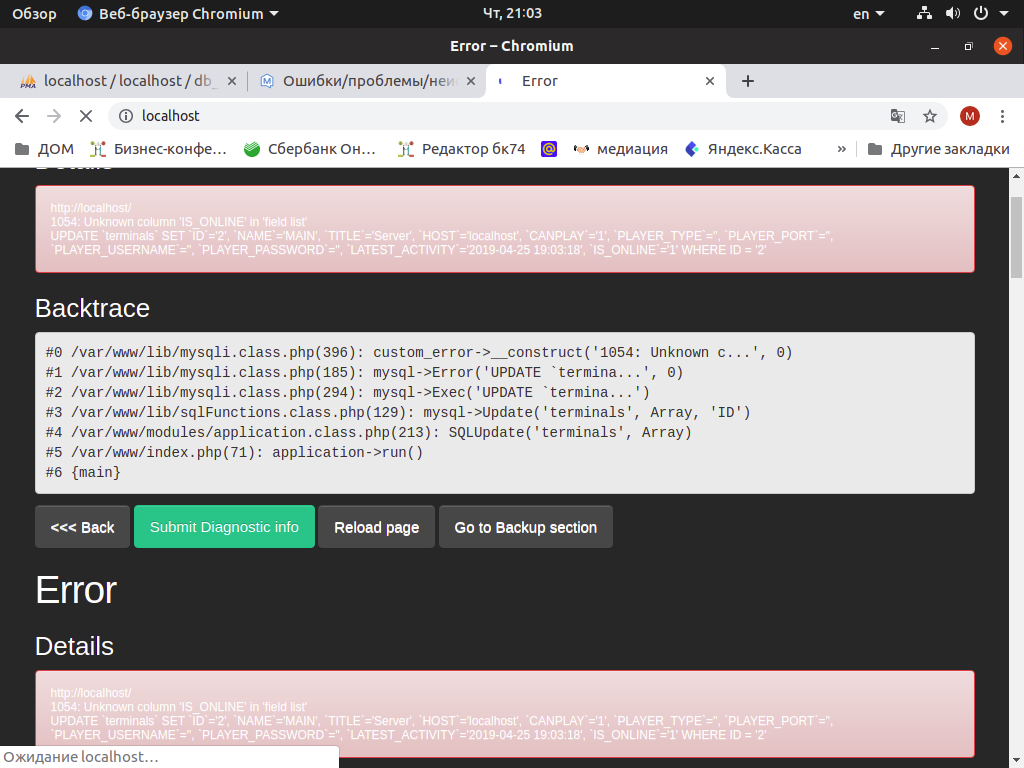The width and height of the screenshot is (1024, 768).
Task: Click the translate page icon in address bar
Action: point(898,116)
